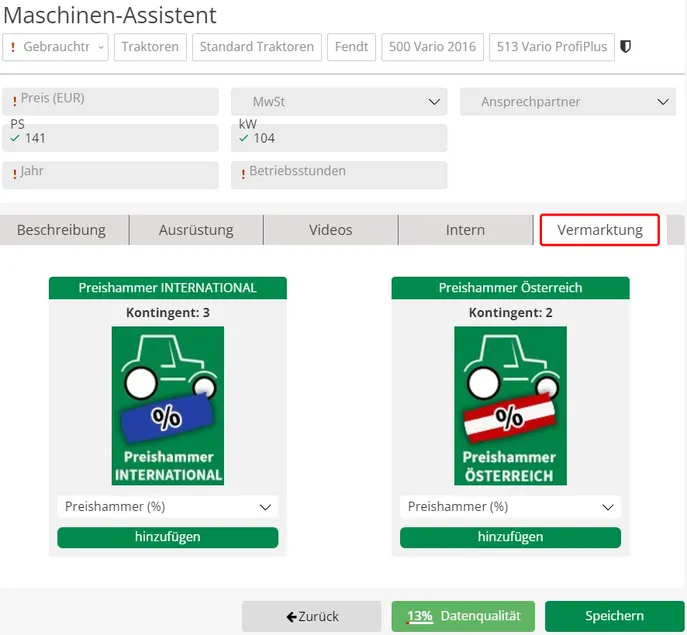
Task: Focus the Preis (EUR) input field
Action: click(110, 102)
